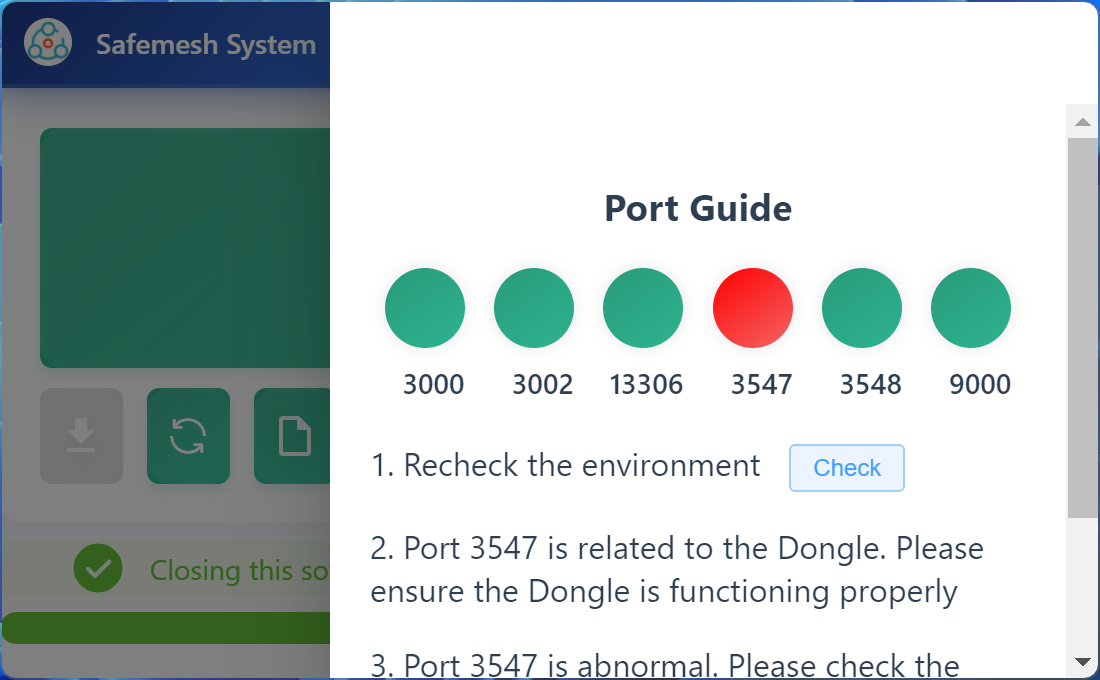Select the green status circle above 13306
This screenshot has height=680, width=1100.
643,308
